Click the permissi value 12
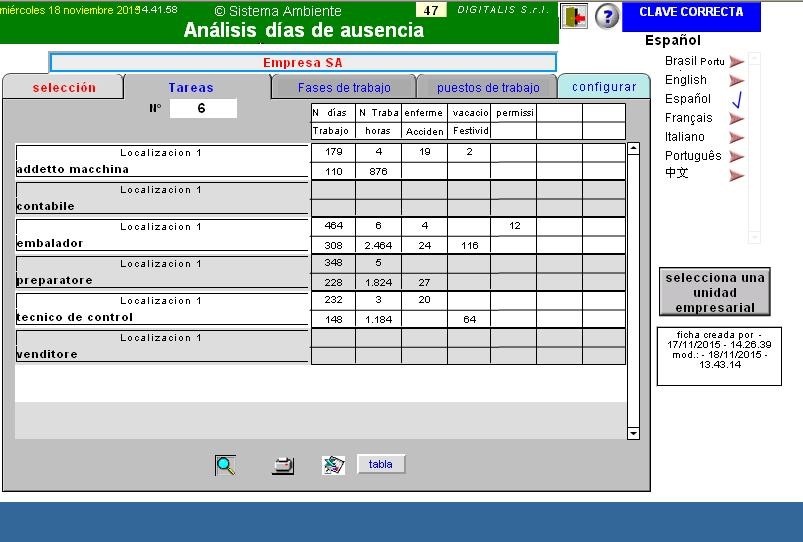 point(514,225)
